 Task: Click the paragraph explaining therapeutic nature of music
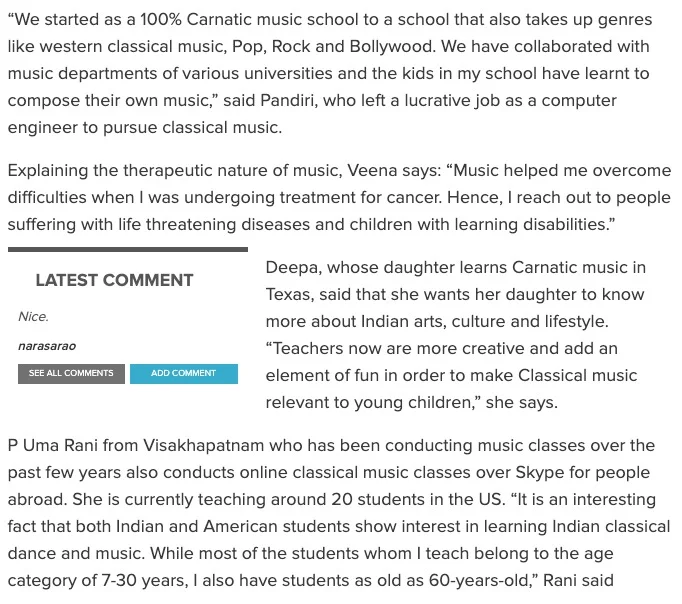click(340, 197)
